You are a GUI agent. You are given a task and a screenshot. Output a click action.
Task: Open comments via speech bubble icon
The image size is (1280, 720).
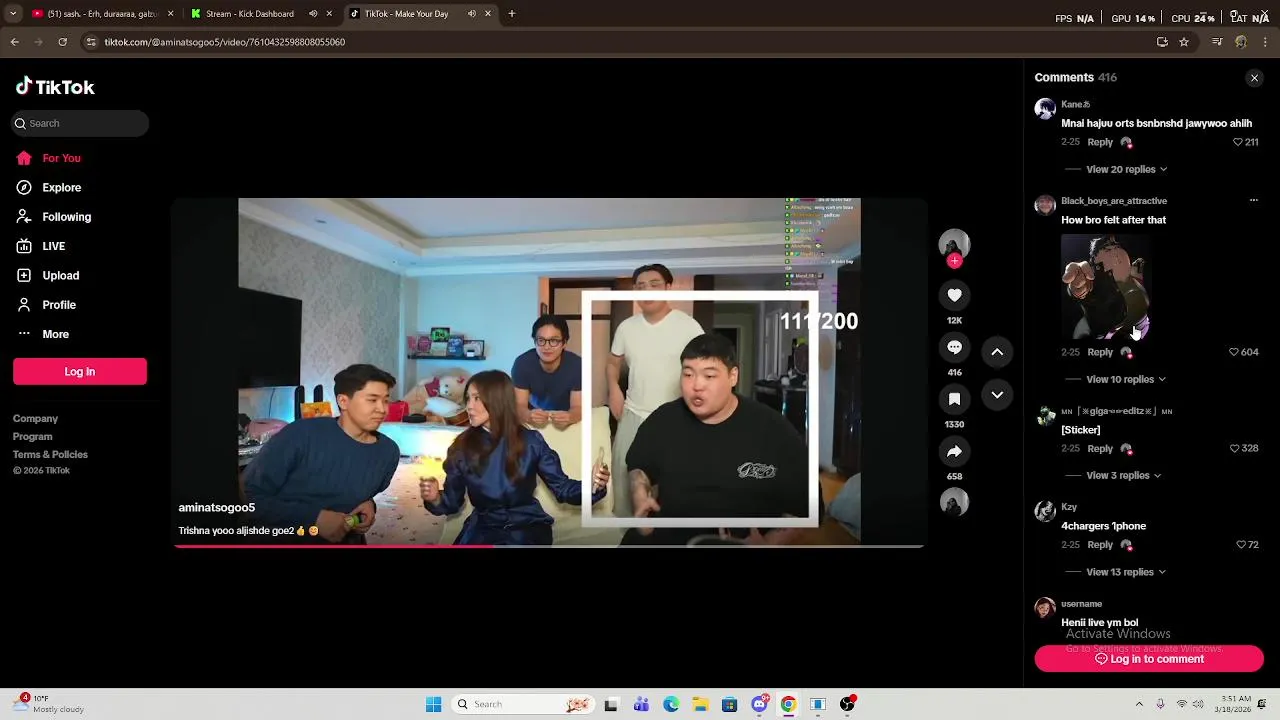954,347
